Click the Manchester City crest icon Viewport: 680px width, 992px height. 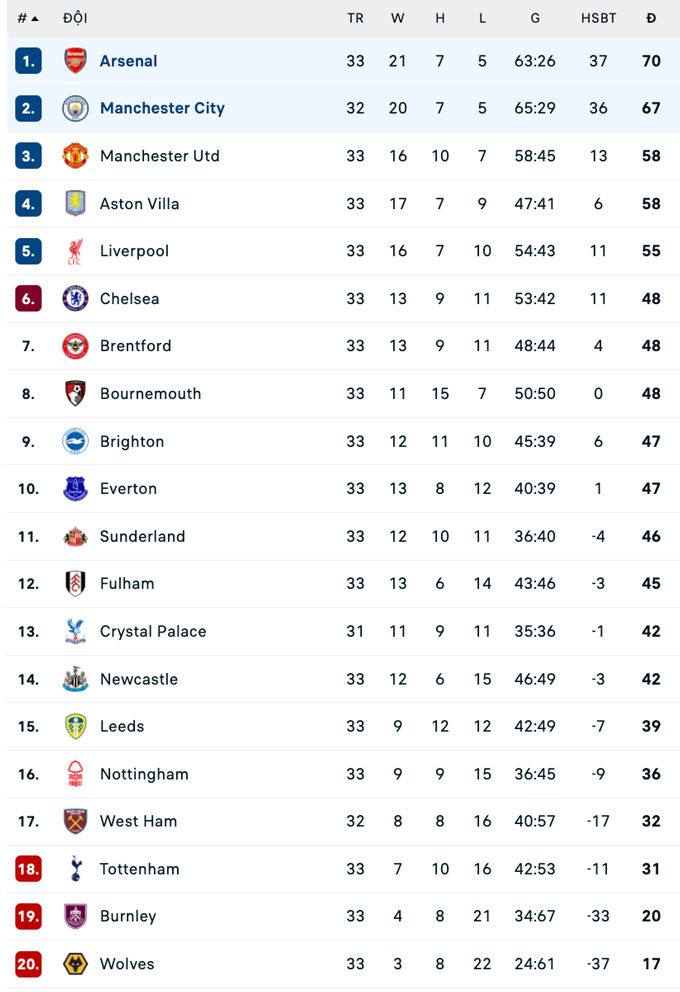click(75, 108)
